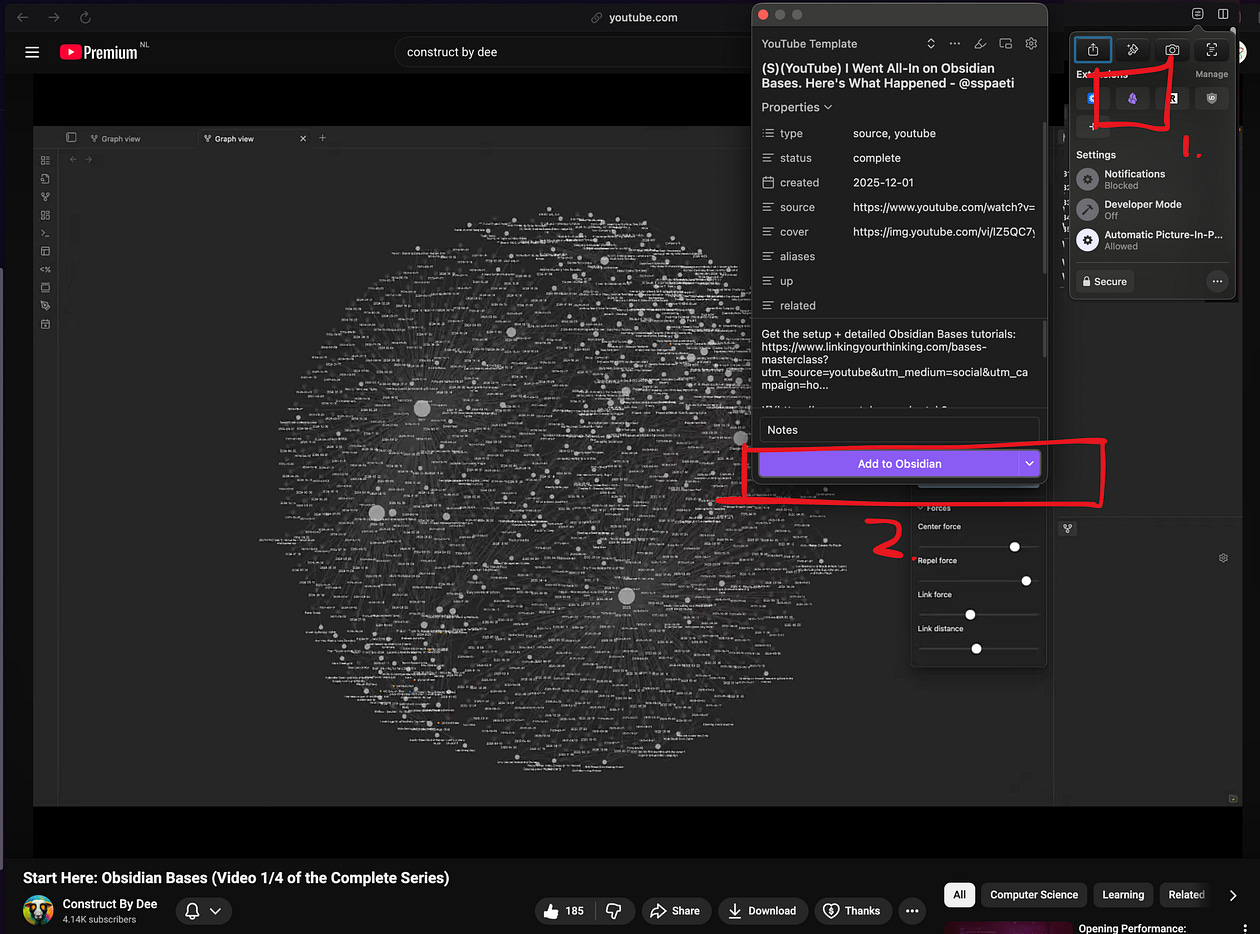The height and width of the screenshot is (934, 1260).
Task: Click the templater '<%' ribbon icon
Action: tap(45, 269)
